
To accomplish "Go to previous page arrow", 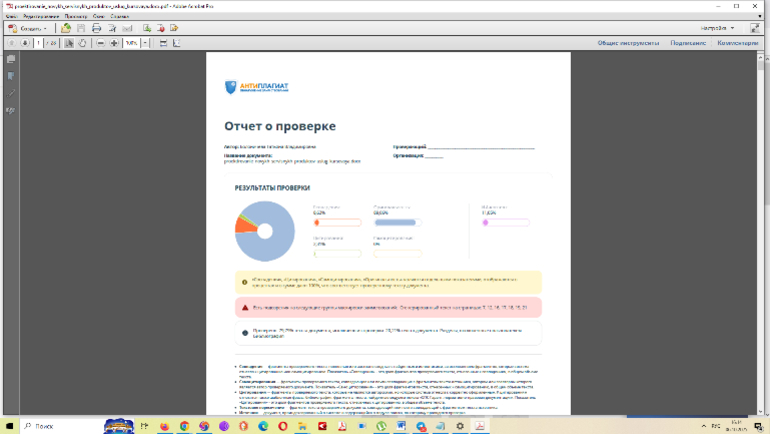I will coord(11,43).
